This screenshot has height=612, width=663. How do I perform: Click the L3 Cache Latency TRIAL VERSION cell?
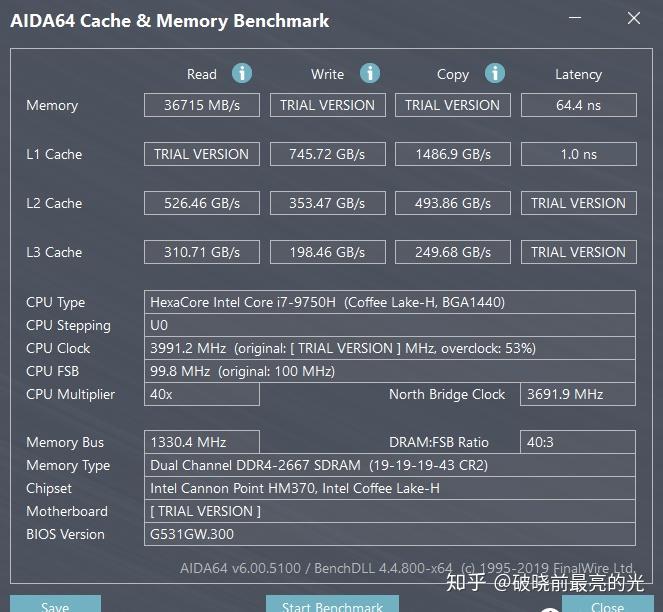click(x=579, y=252)
